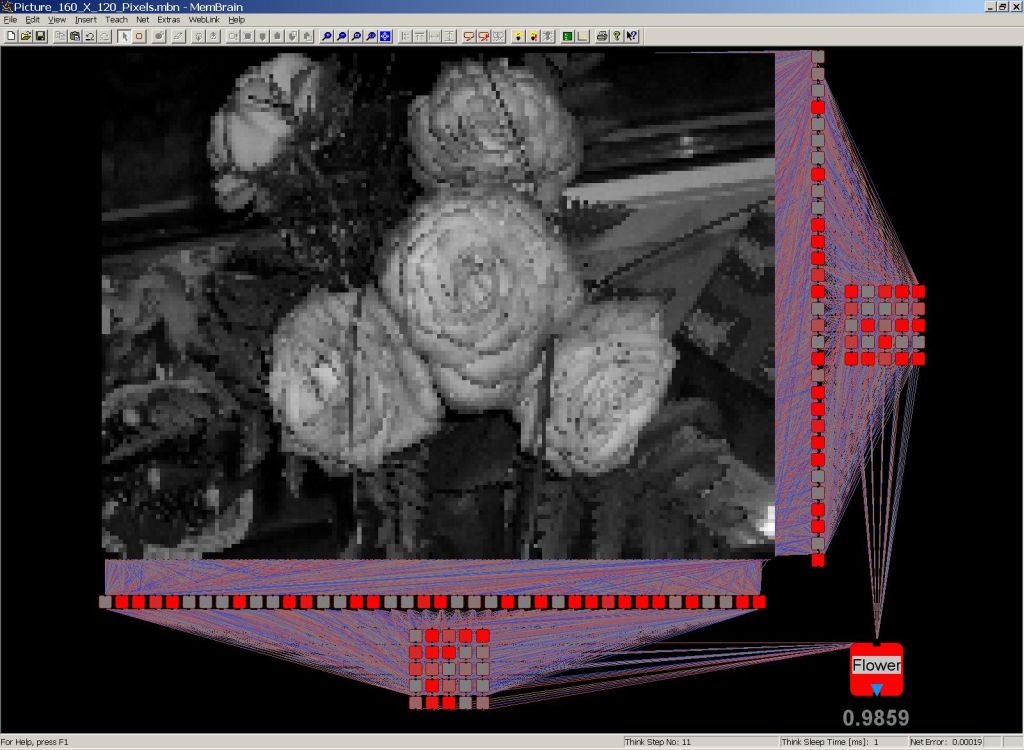Click the blue zoom-fit icon
This screenshot has height=750, width=1024.
tap(386, 37)
